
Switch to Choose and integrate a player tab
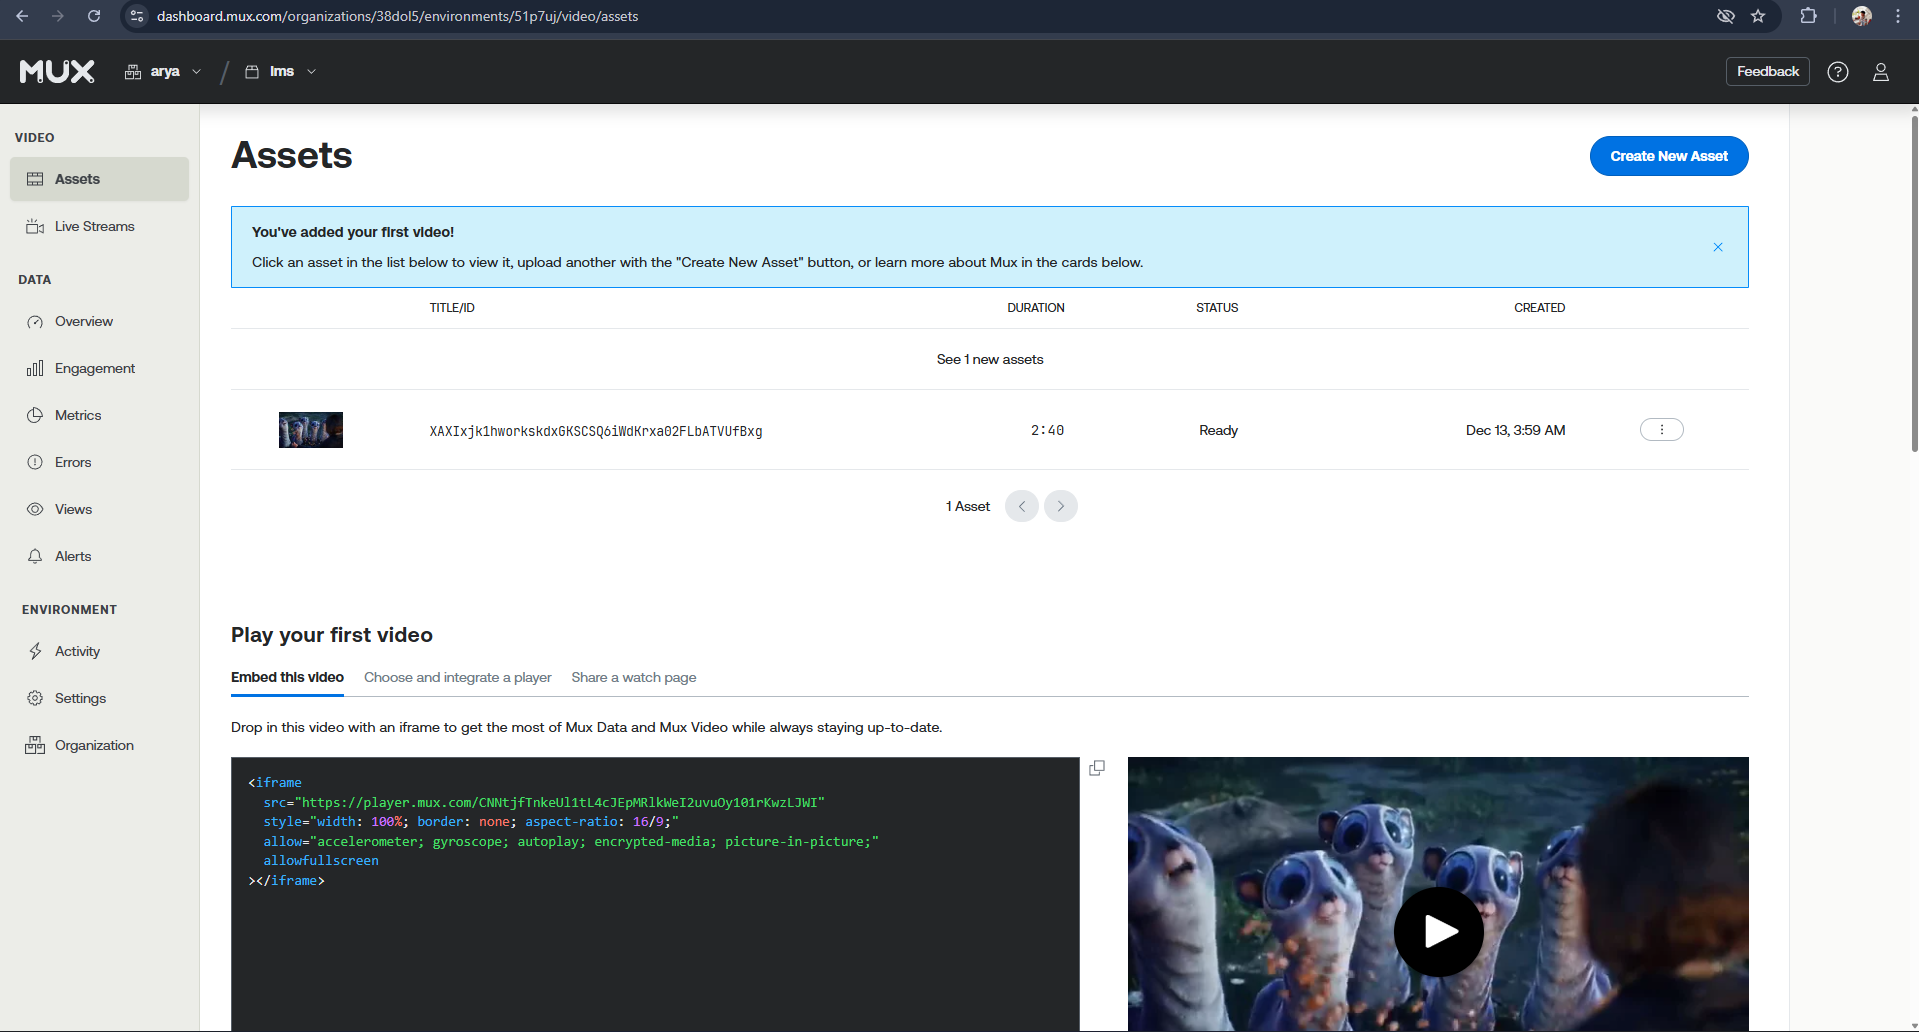coord(457,678)
